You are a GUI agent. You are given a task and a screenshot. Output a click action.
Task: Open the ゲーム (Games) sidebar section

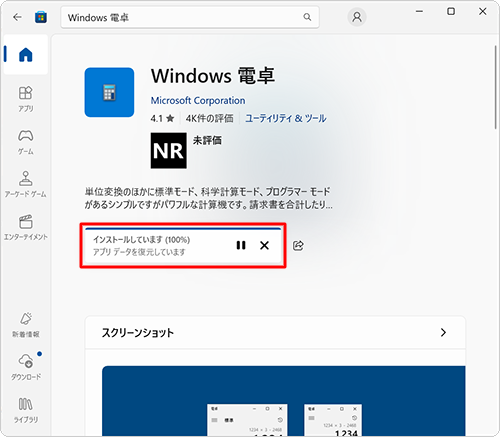[x=26, y=142]
